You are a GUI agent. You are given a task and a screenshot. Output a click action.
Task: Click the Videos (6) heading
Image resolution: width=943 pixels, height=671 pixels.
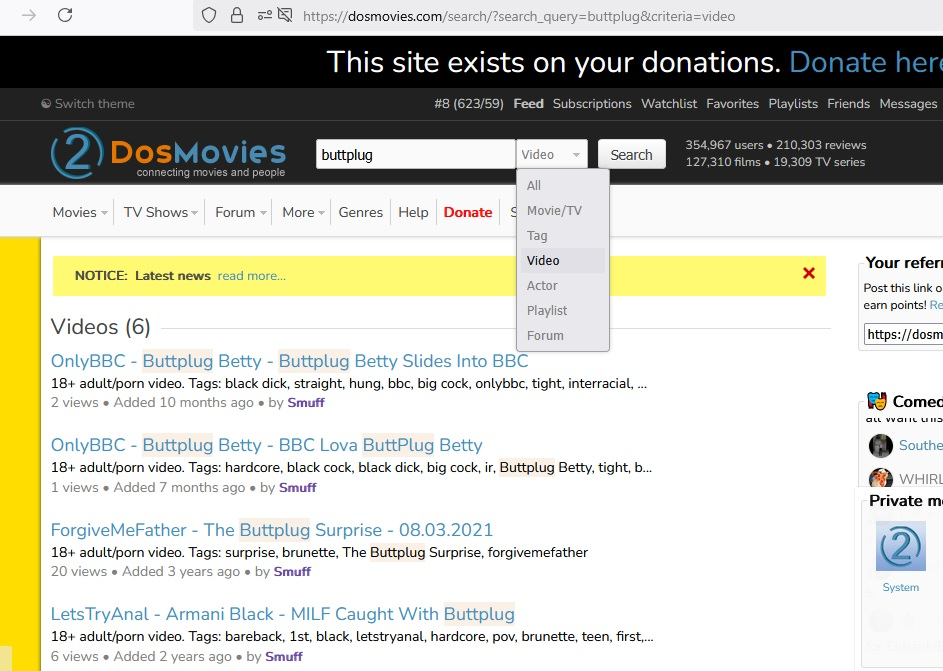tap(100, 326)
